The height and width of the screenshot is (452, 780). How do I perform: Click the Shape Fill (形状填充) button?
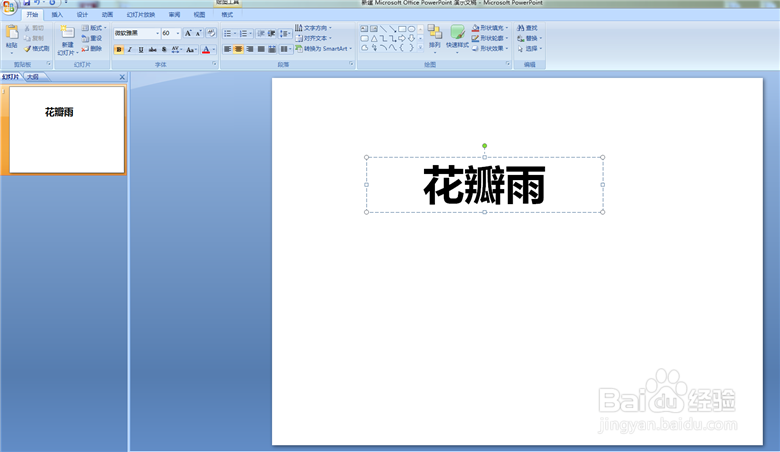click(x=489, y=28)
